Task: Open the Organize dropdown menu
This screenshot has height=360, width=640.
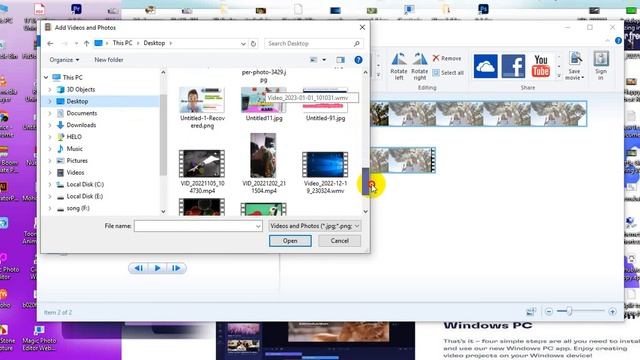Action: [64, 60]
